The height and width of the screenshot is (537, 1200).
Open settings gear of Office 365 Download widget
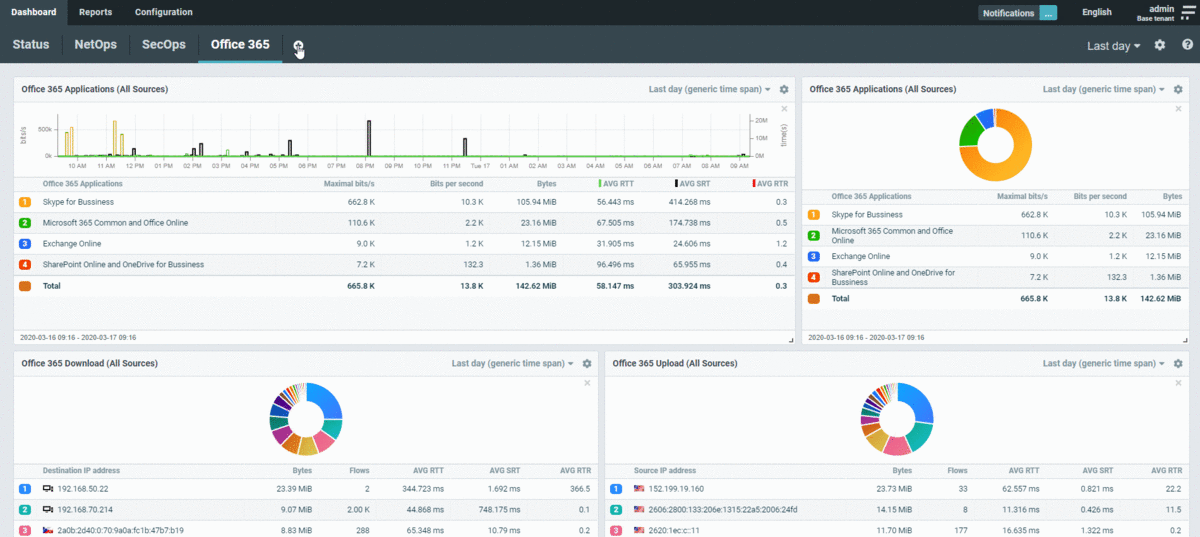tap(587, 364)
